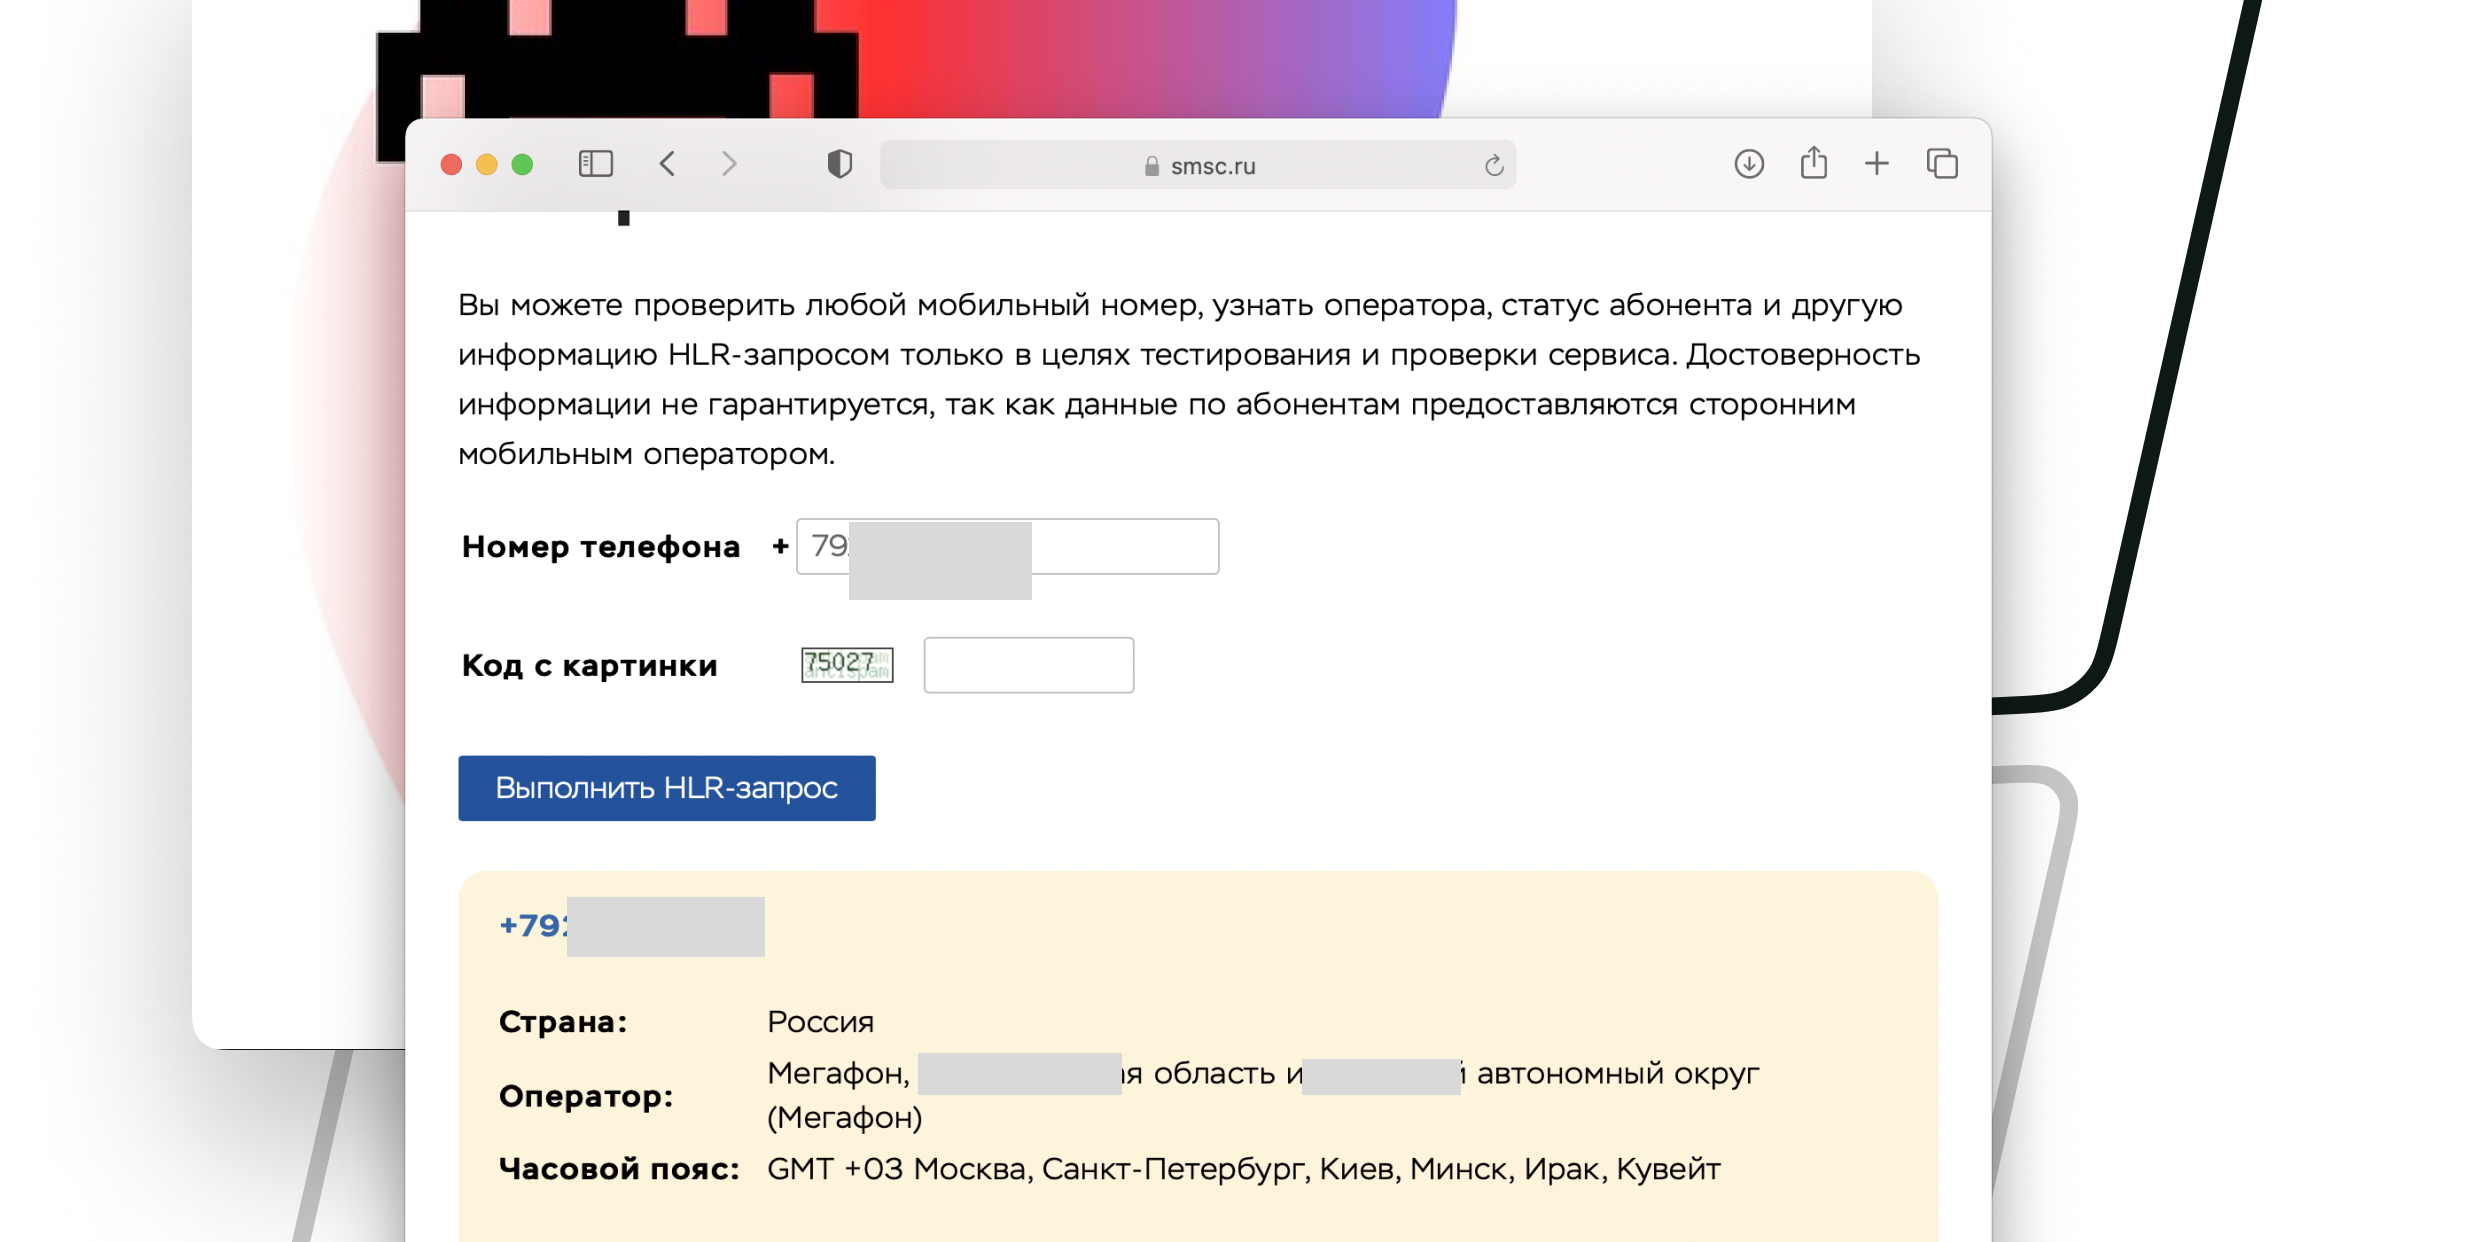2484x1242 pixels.
Task: Click the captcha image 75027
Action: pos(847,665)
